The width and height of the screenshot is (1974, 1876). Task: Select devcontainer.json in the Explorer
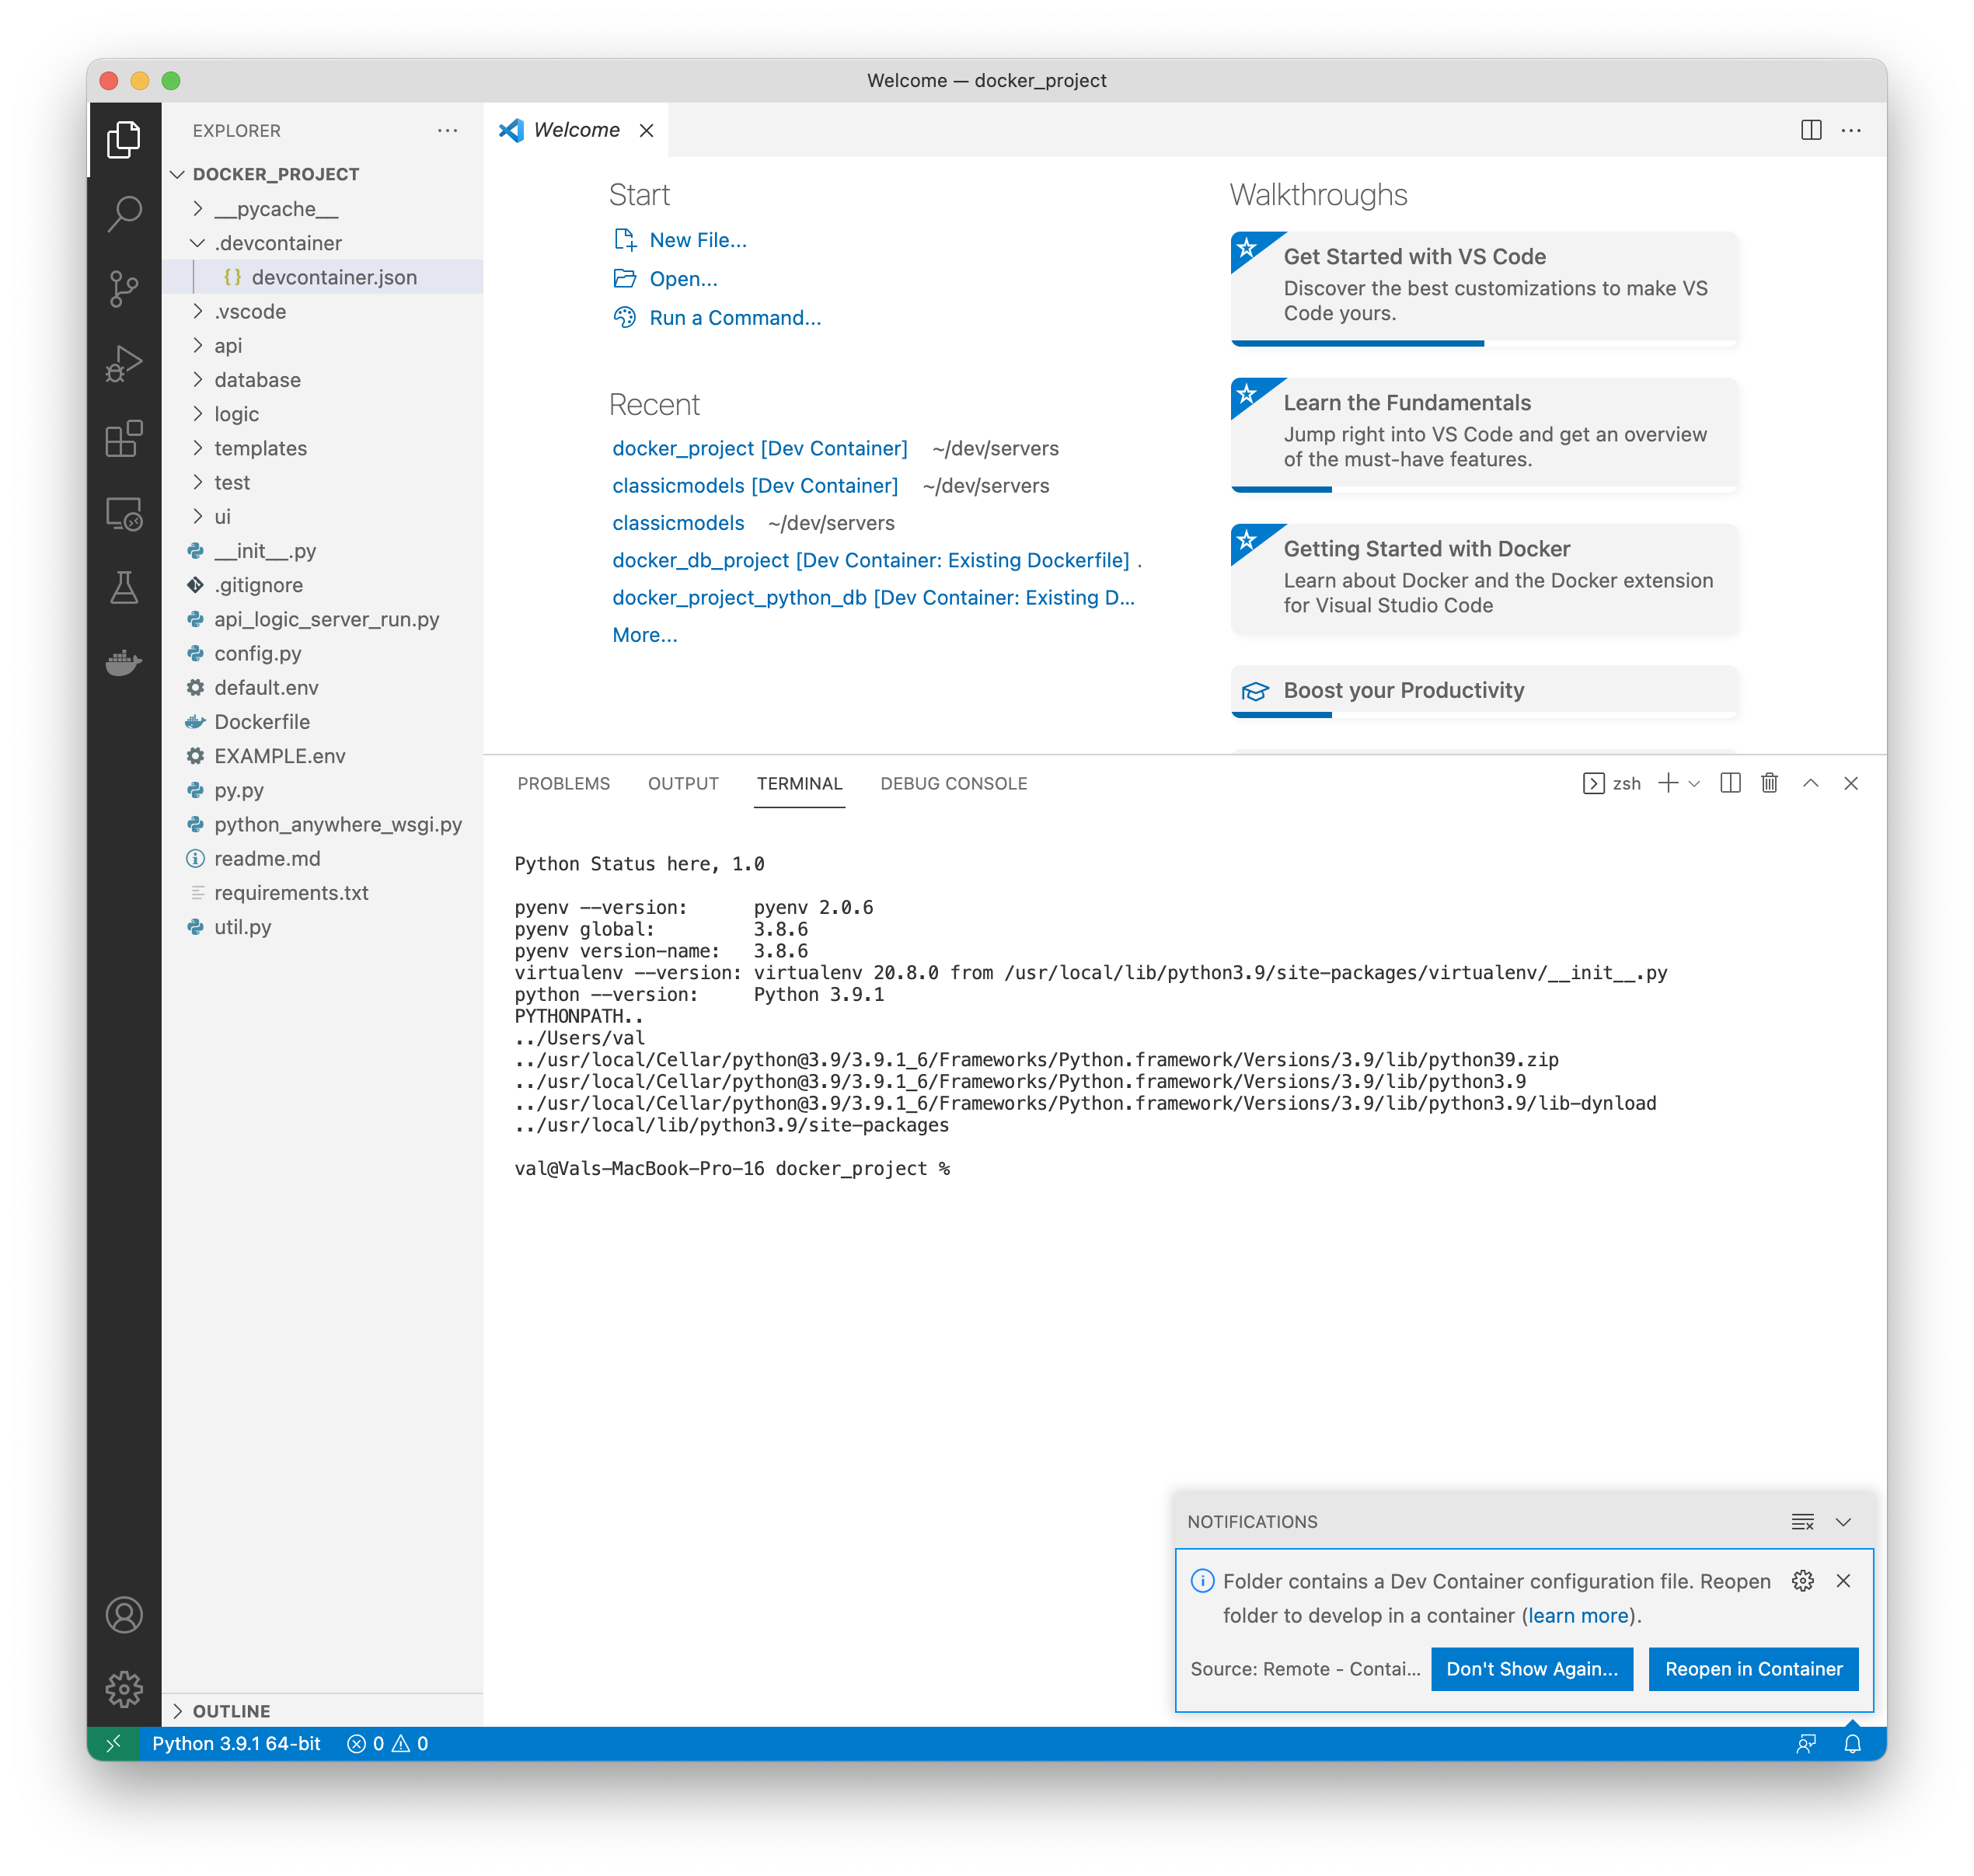[x=335, y=277]
